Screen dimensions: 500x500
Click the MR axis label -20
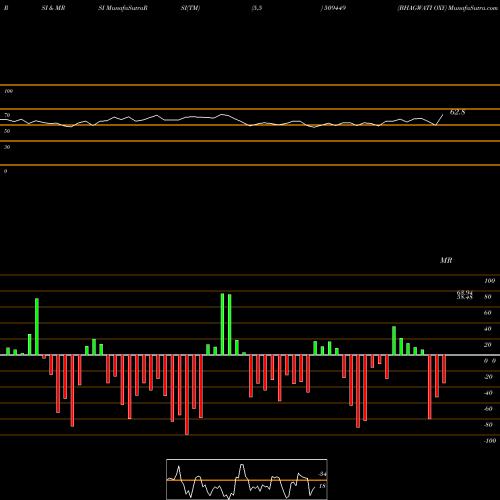coord(488,377)
